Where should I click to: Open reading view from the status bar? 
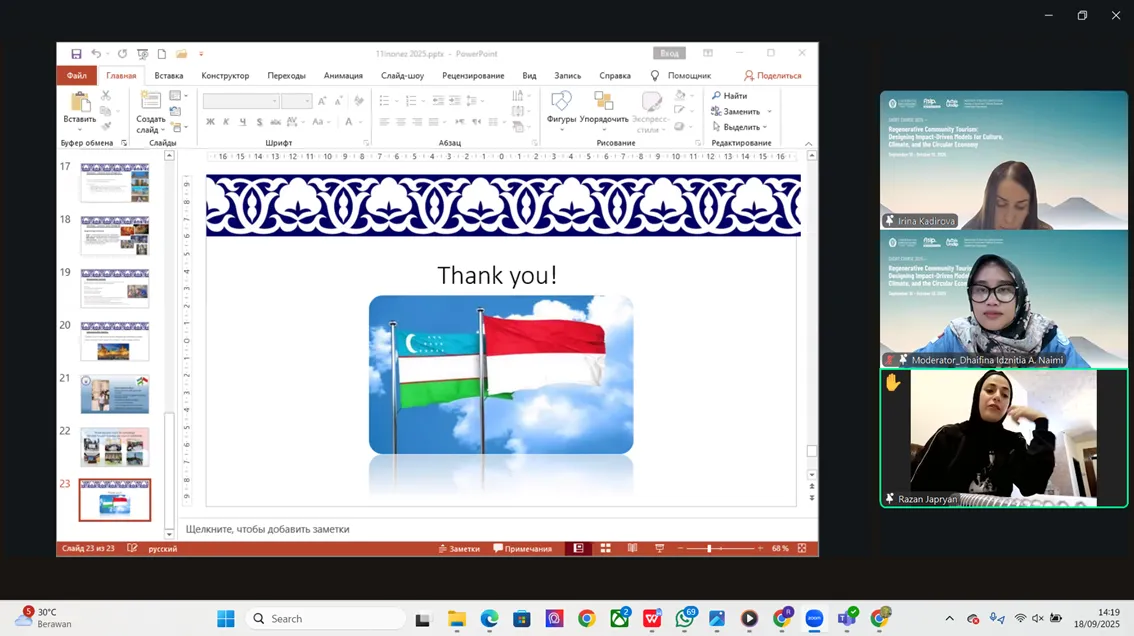632,549
